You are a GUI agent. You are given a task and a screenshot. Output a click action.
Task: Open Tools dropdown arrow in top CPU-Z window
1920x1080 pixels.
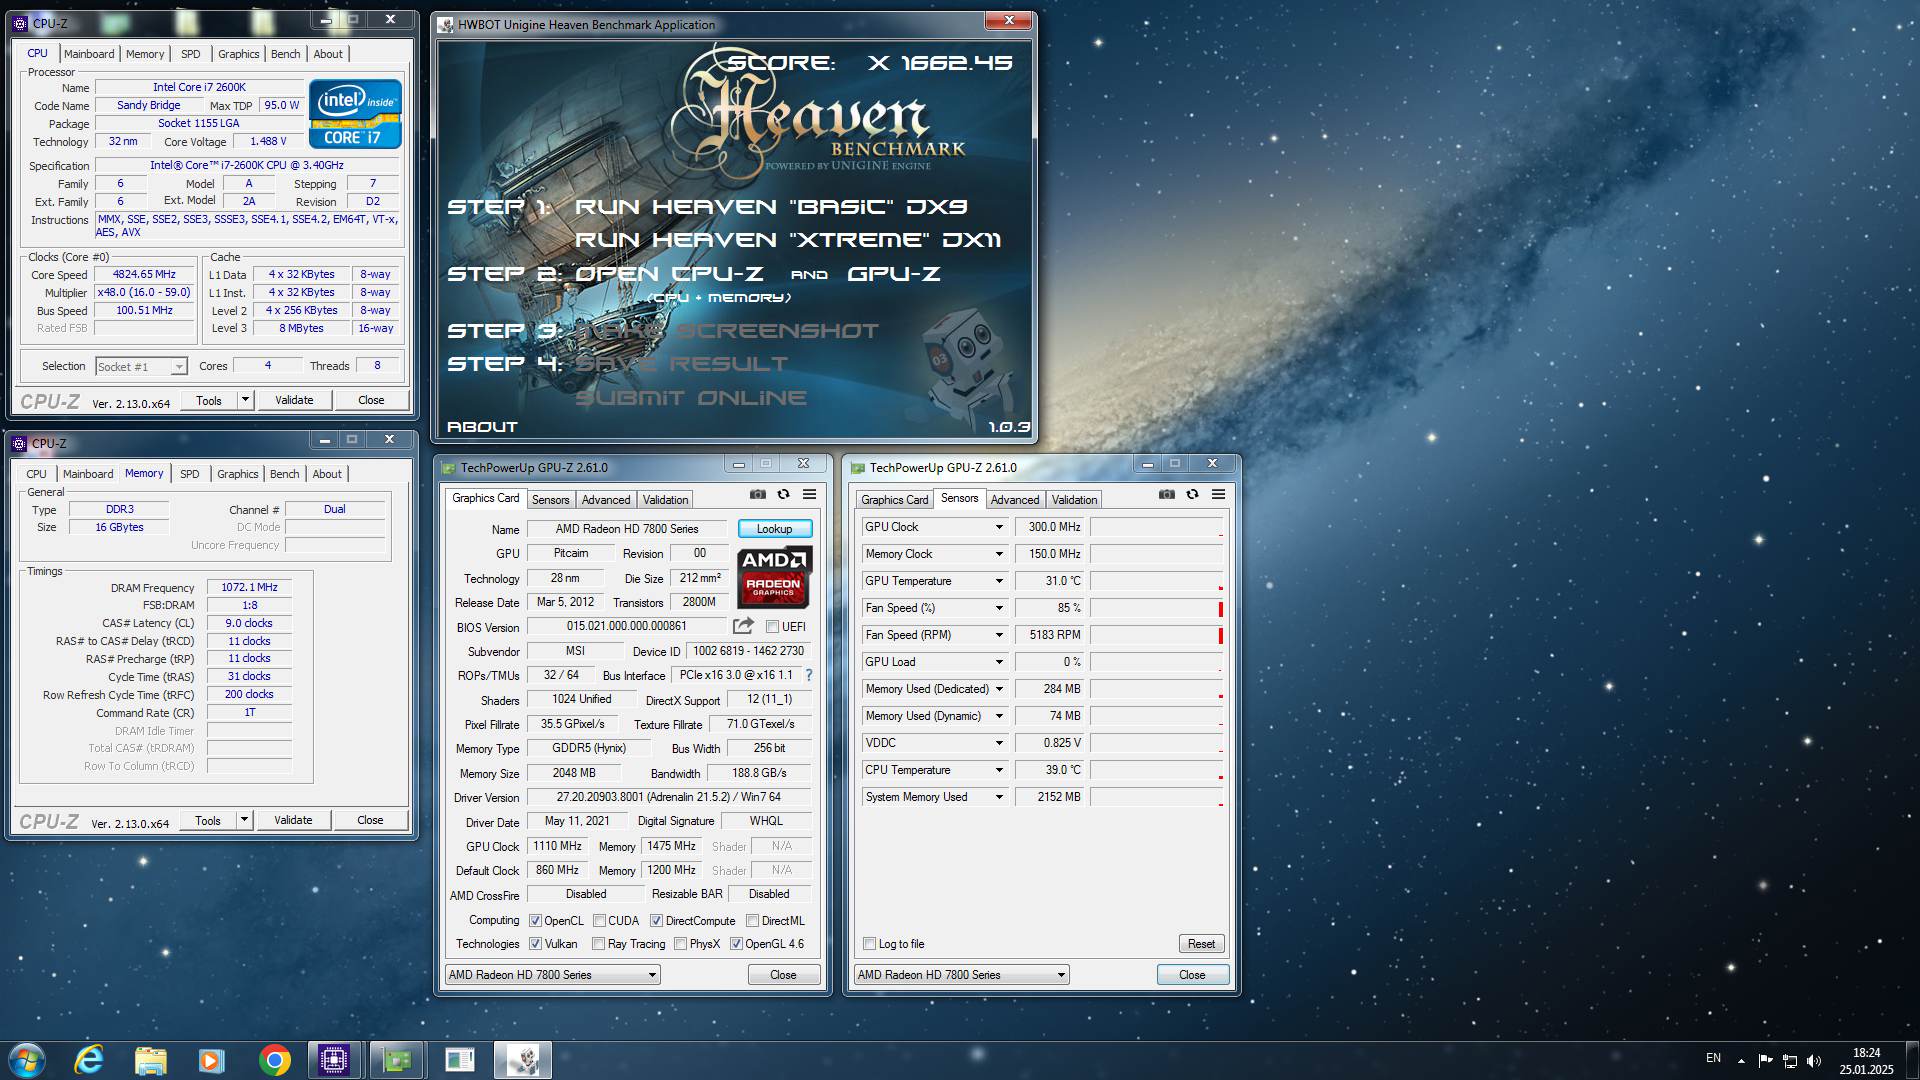245,400
